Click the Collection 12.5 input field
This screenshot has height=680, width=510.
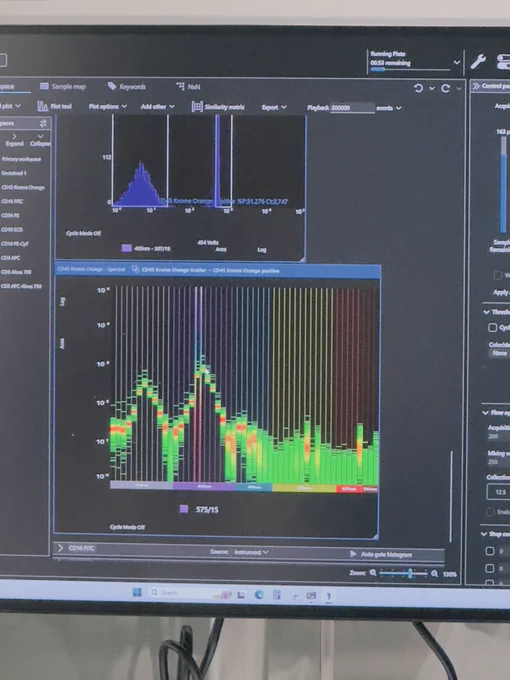coord(498,492)
